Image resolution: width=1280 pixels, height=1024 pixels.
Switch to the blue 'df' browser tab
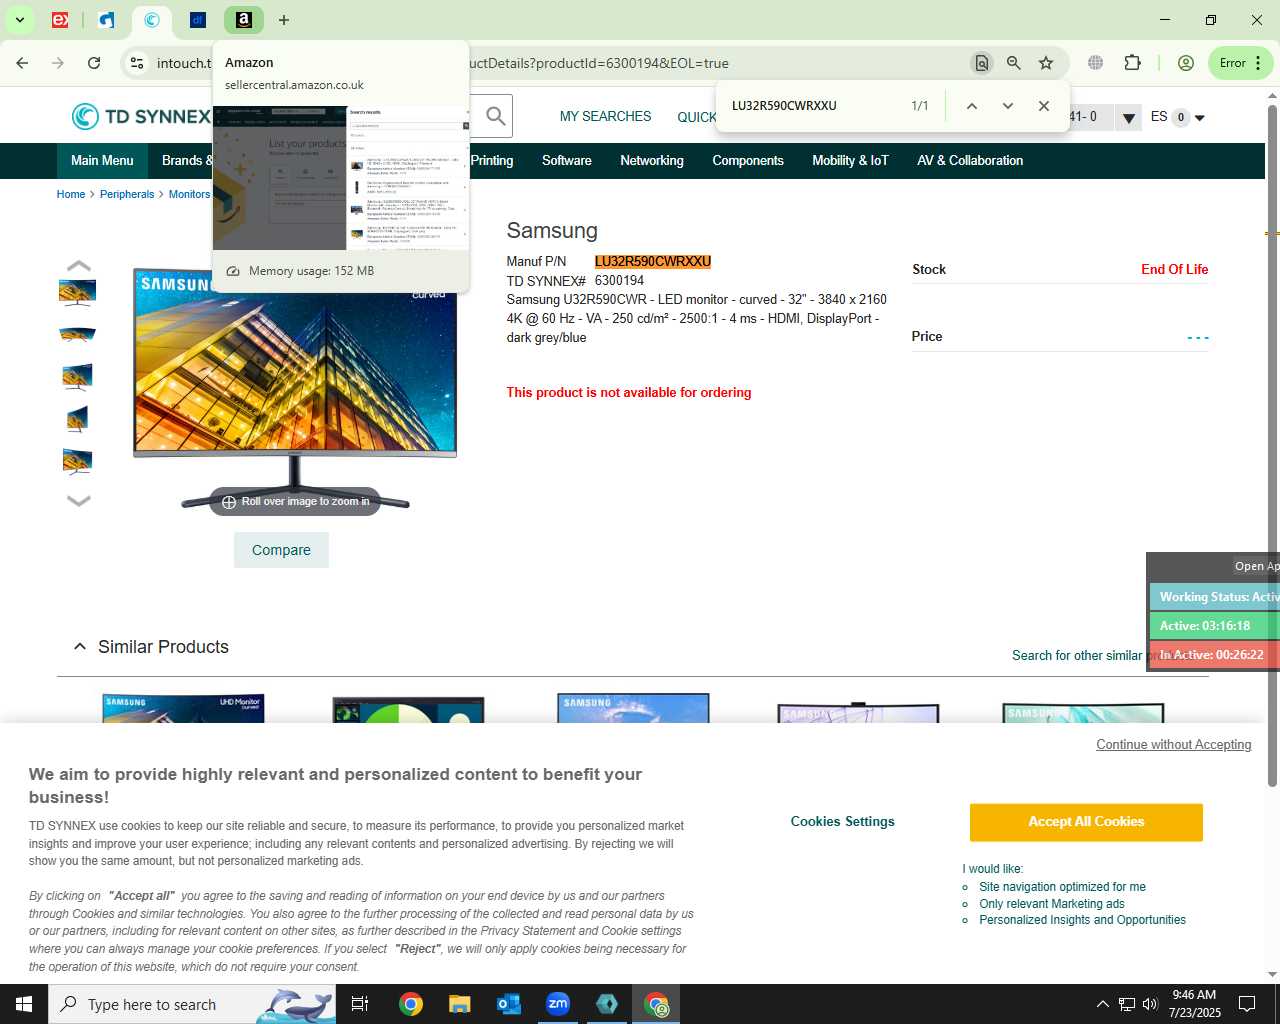point(197,20)
